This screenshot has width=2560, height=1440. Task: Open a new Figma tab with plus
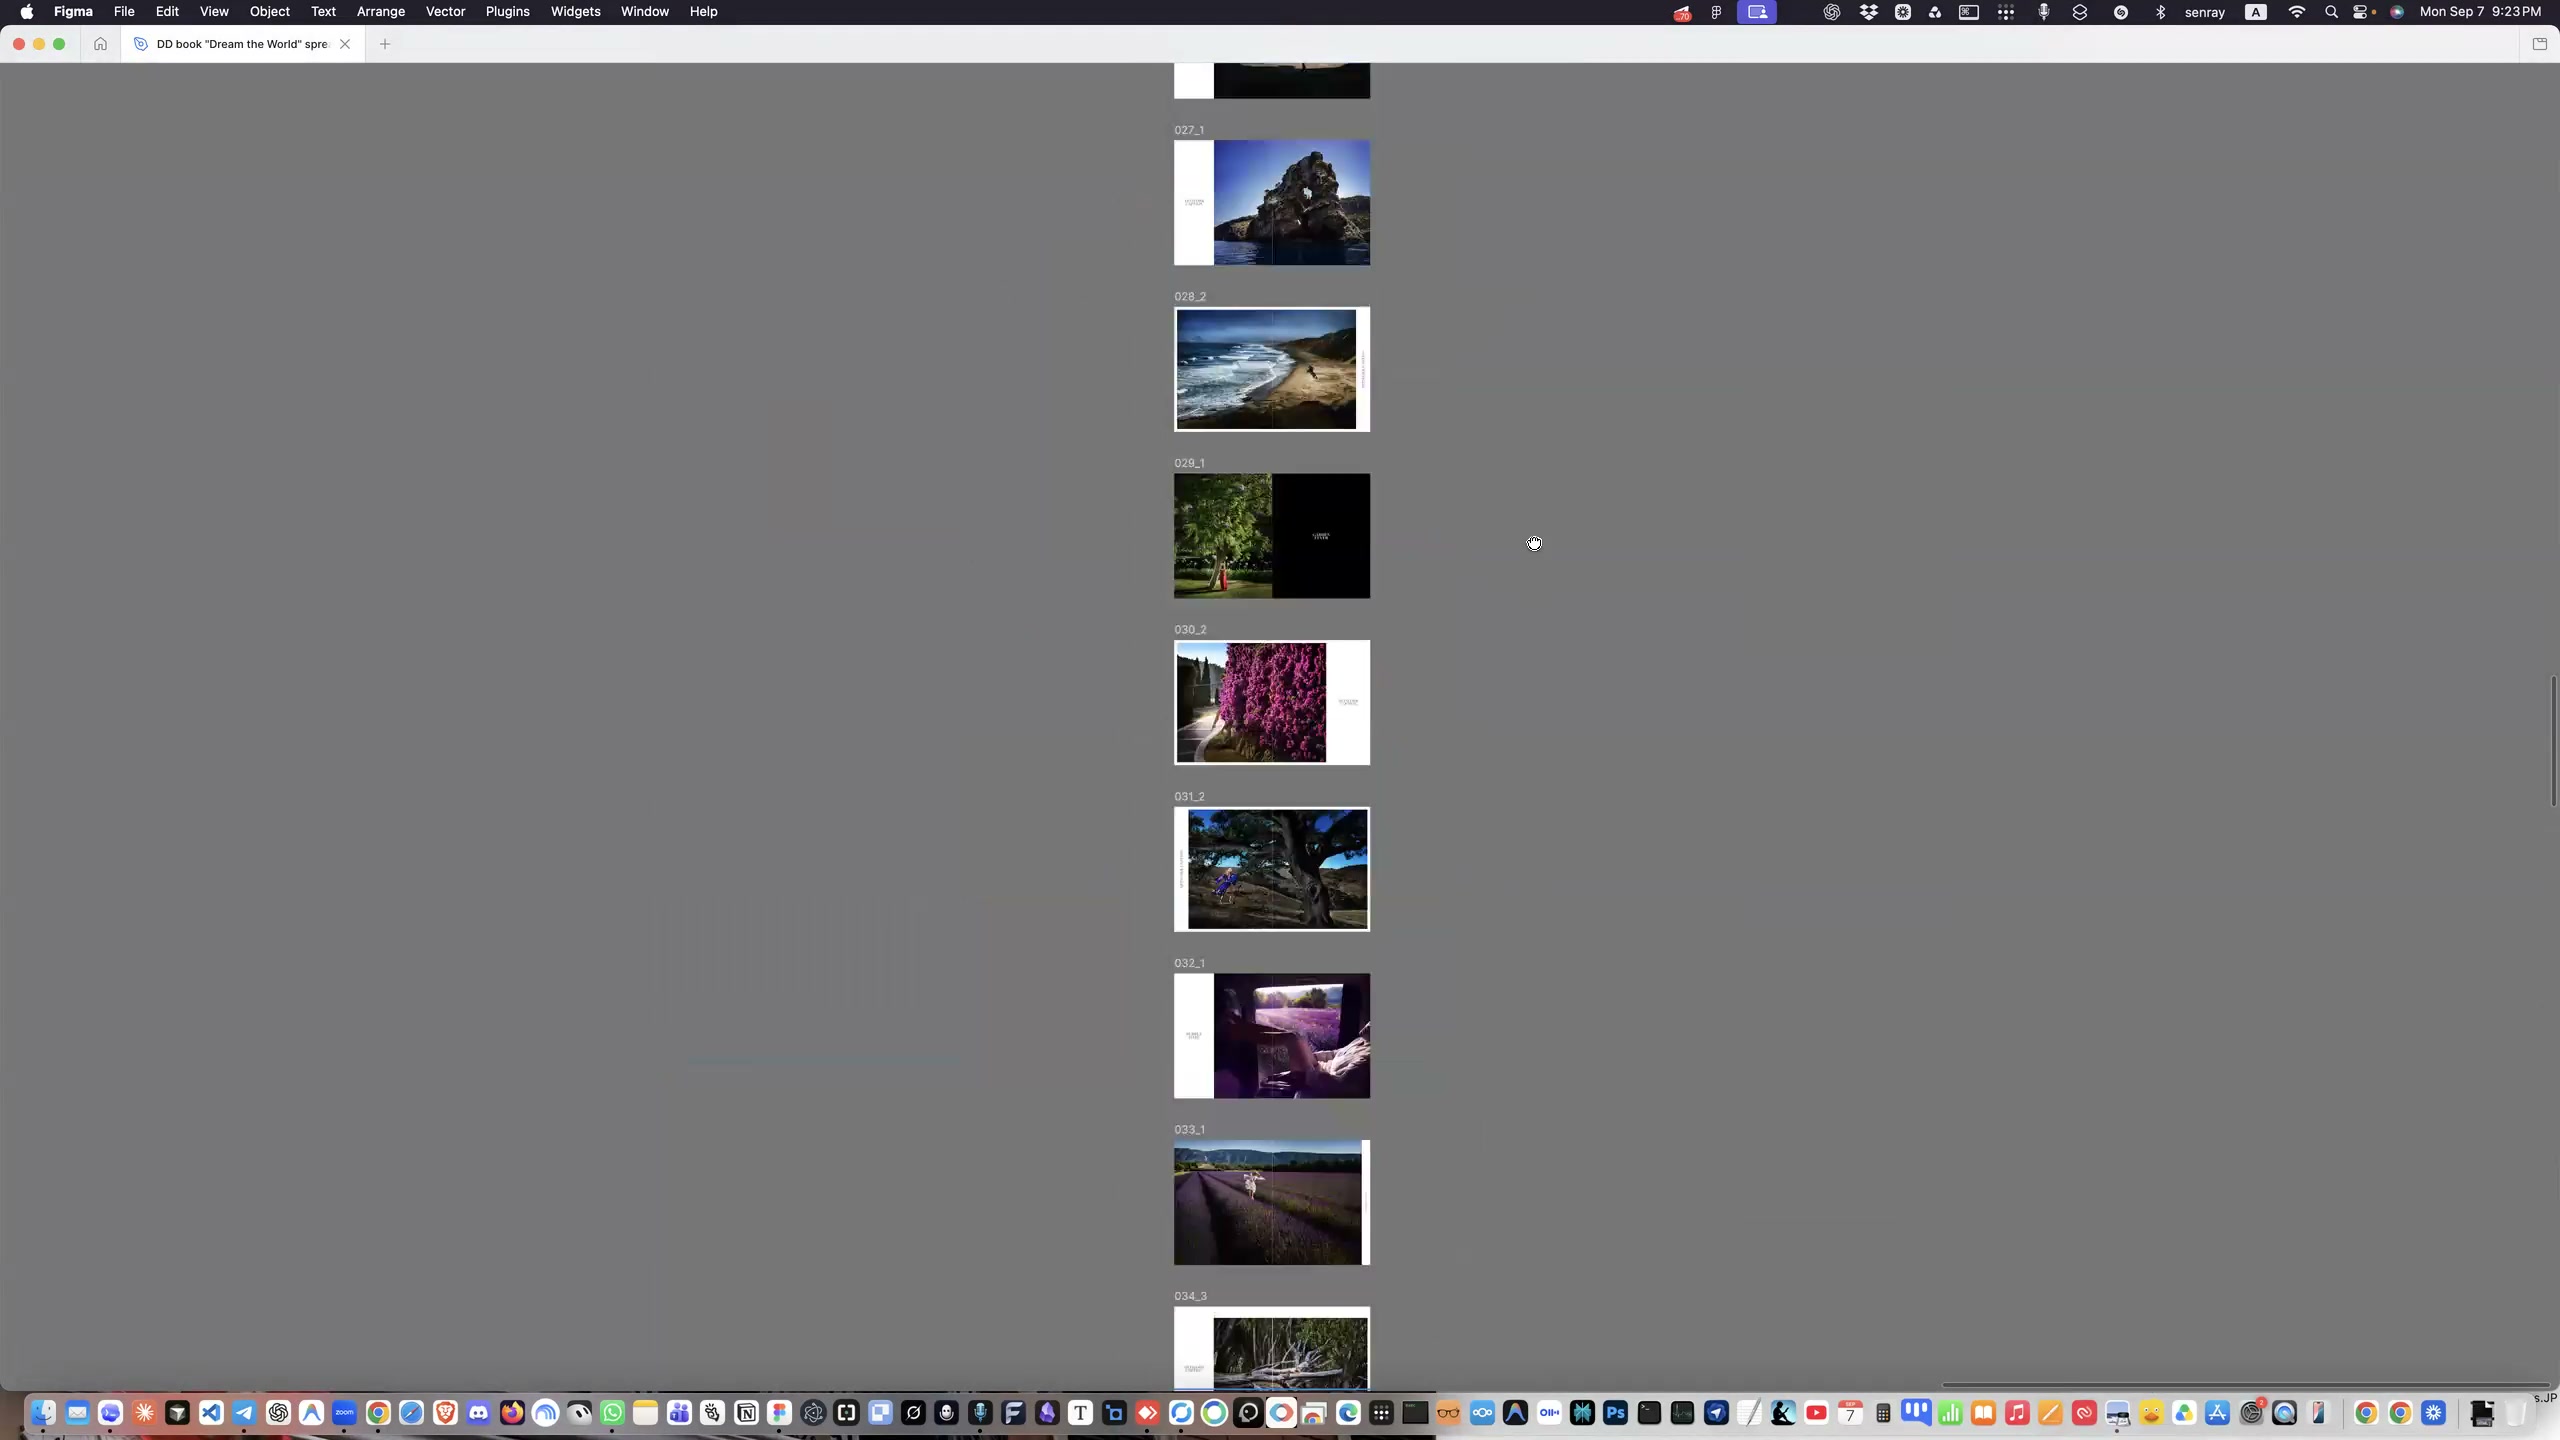[385, 44]
